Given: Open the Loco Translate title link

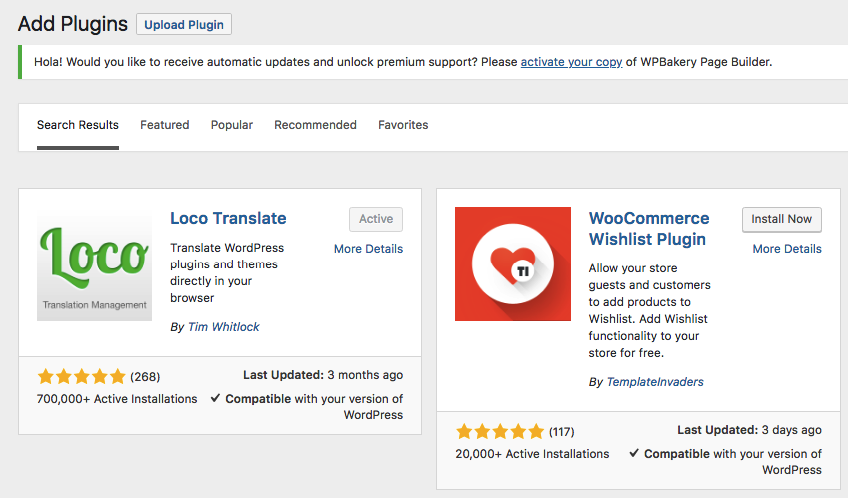Looking at the screenshot, I should (228, 218).
